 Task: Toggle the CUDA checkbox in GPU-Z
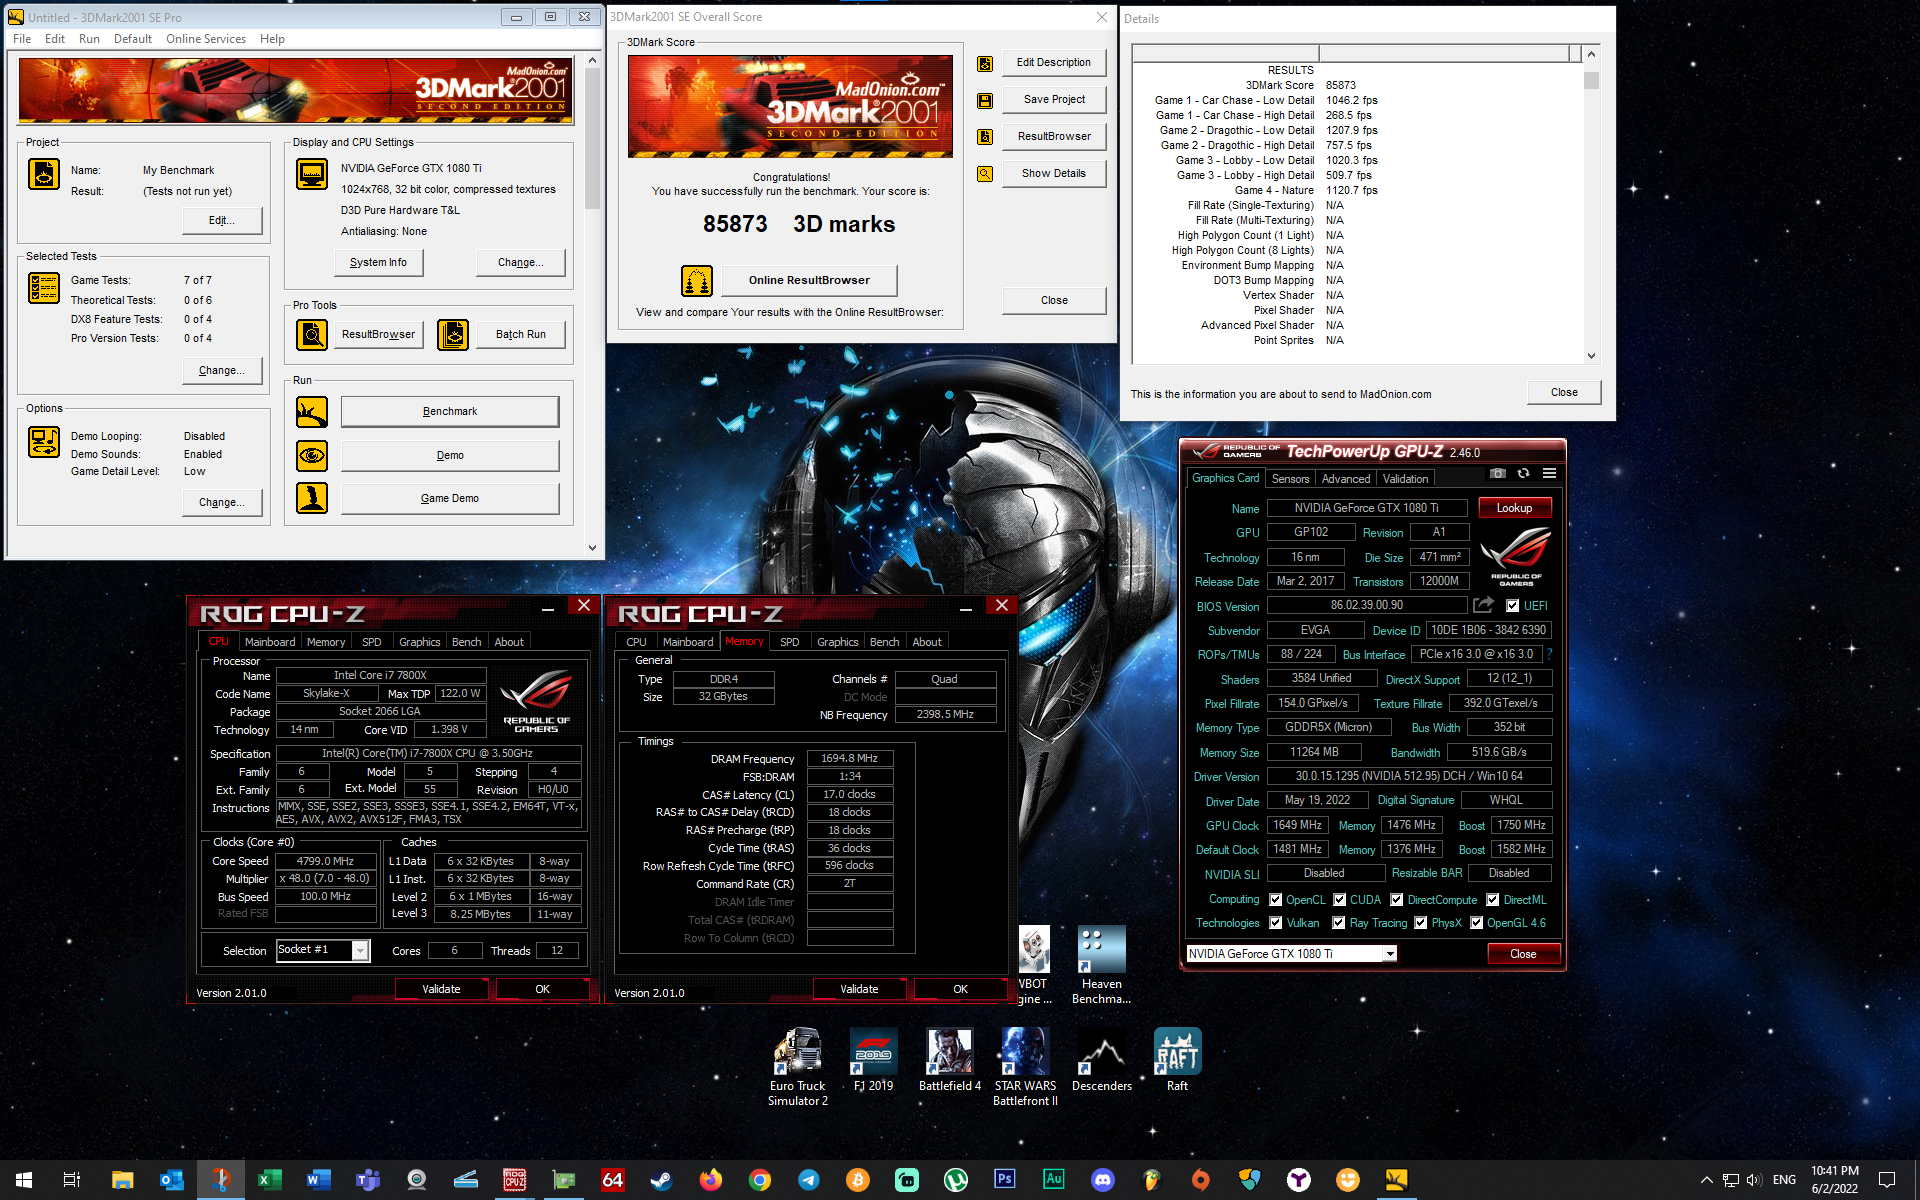point(1339,900)
